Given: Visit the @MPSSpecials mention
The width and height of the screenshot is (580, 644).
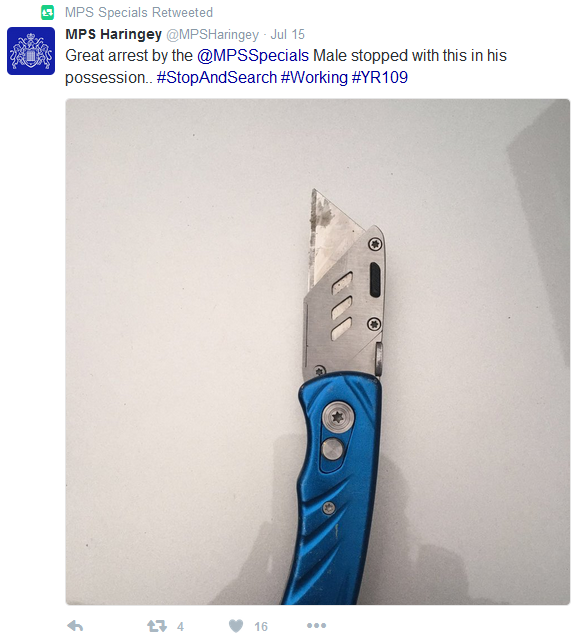Looking at the screenshot, I should pyautogui.click(x=253, y=55).
